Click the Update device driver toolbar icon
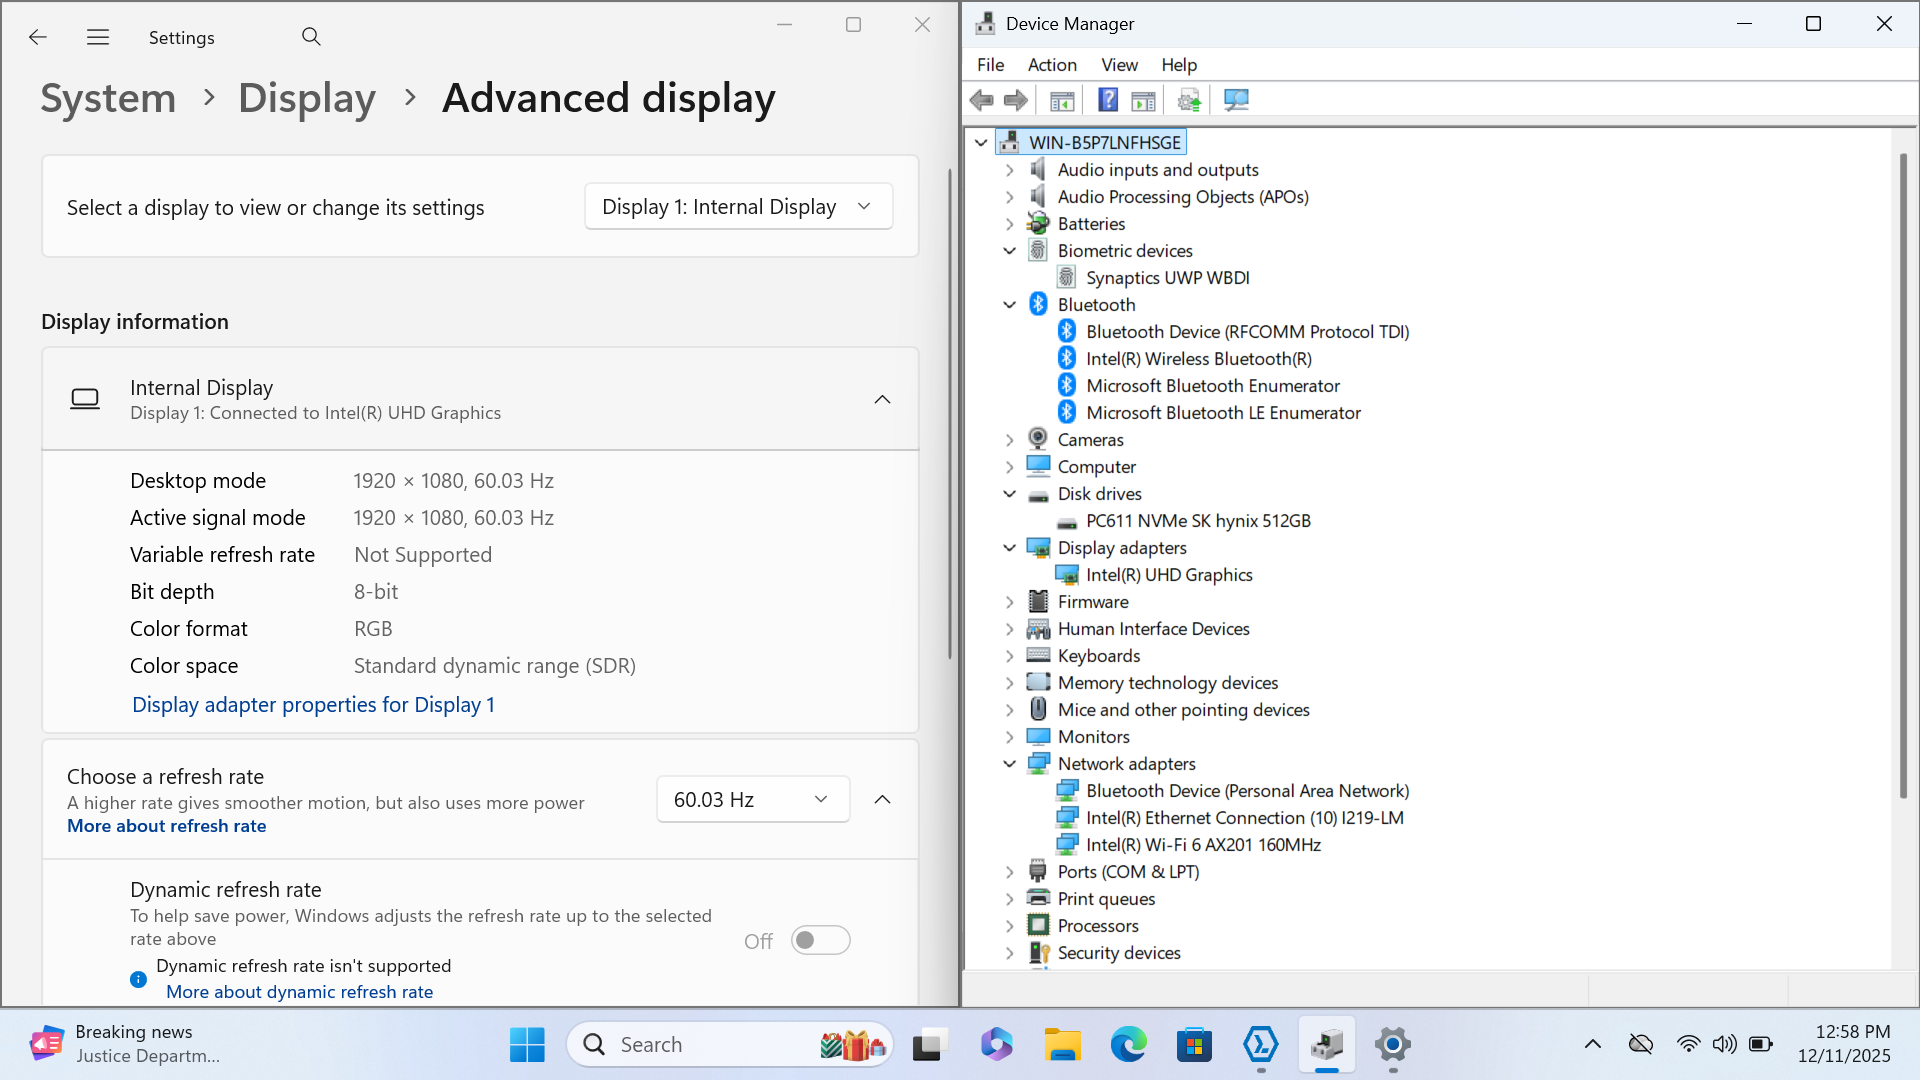This screenshot has height=1080, width=1920. tap(1189, 100)
